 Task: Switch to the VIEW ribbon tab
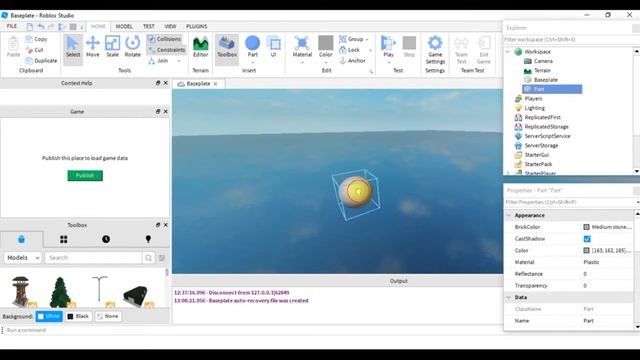(170, 26)
